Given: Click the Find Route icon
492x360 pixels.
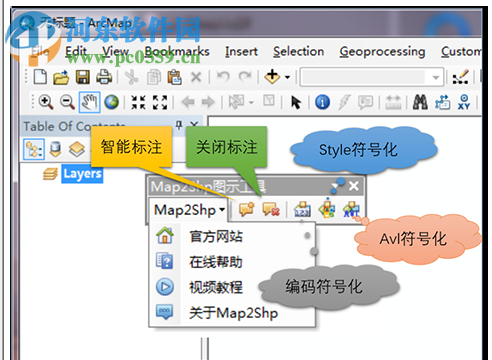Looking at the screenshot, I should (x=442, y=102).
